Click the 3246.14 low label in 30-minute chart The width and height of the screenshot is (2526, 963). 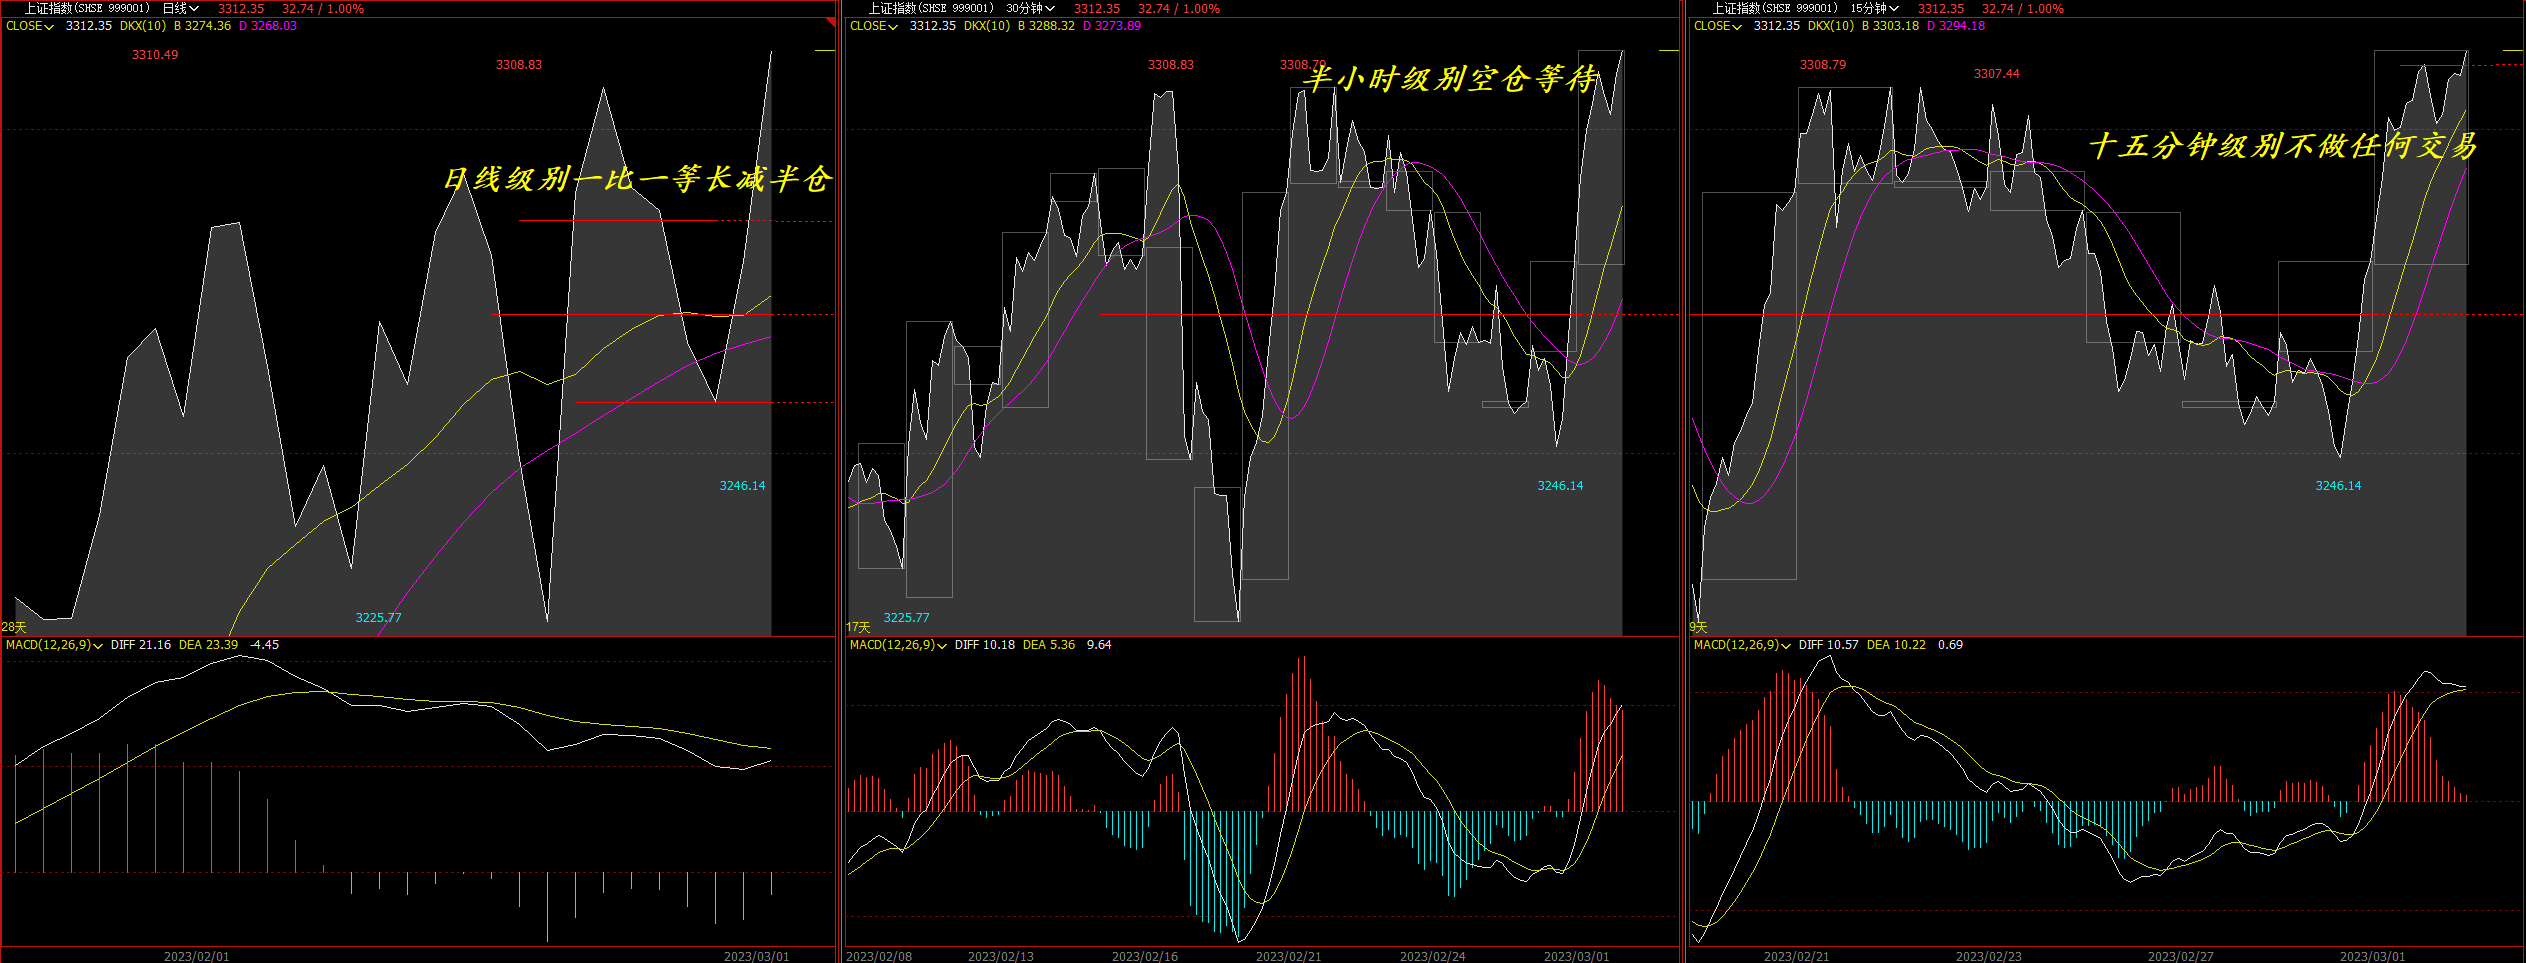[1560, 486]
